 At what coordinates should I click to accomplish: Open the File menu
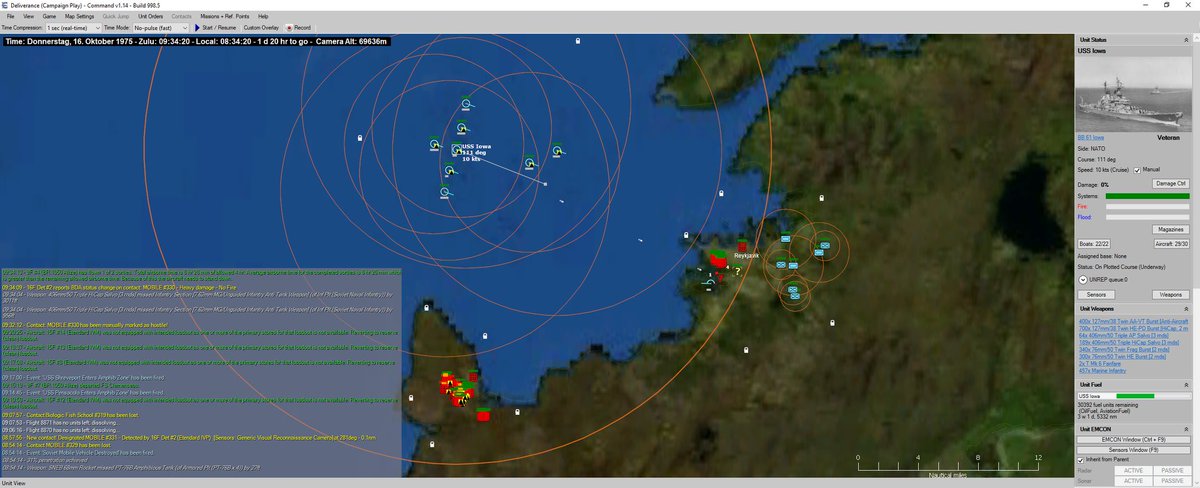pos(9,17)
